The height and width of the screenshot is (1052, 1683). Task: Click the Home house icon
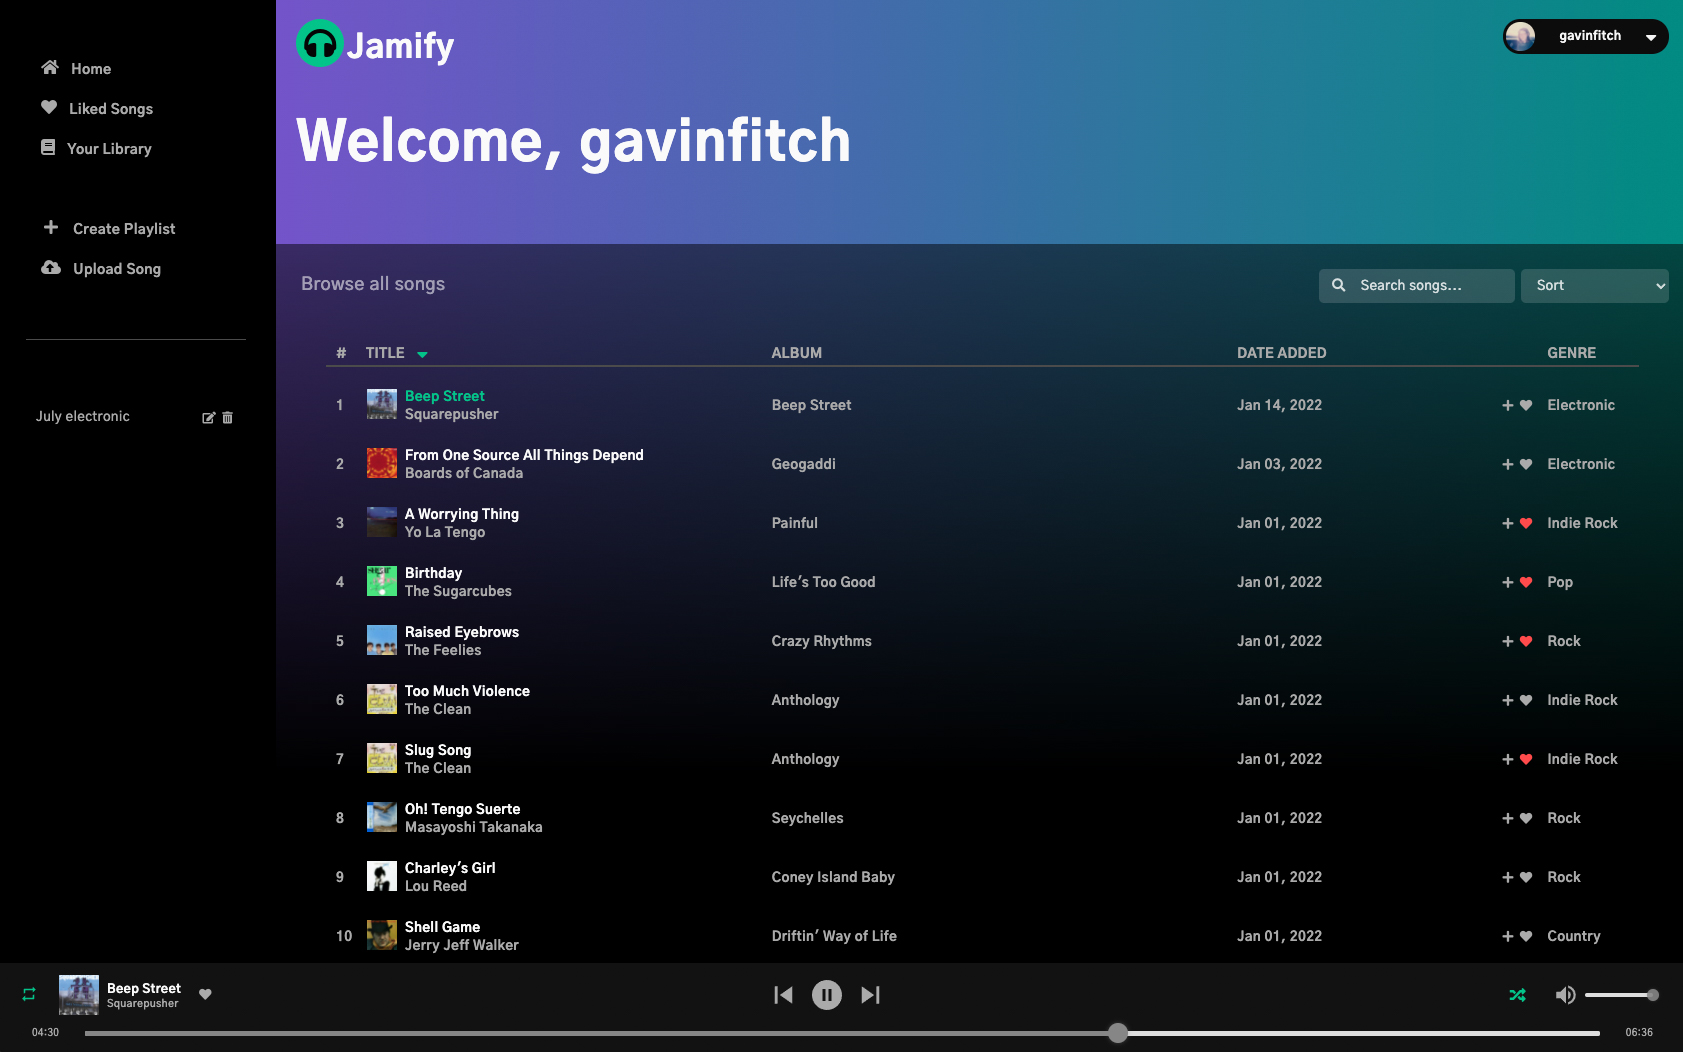50,67
